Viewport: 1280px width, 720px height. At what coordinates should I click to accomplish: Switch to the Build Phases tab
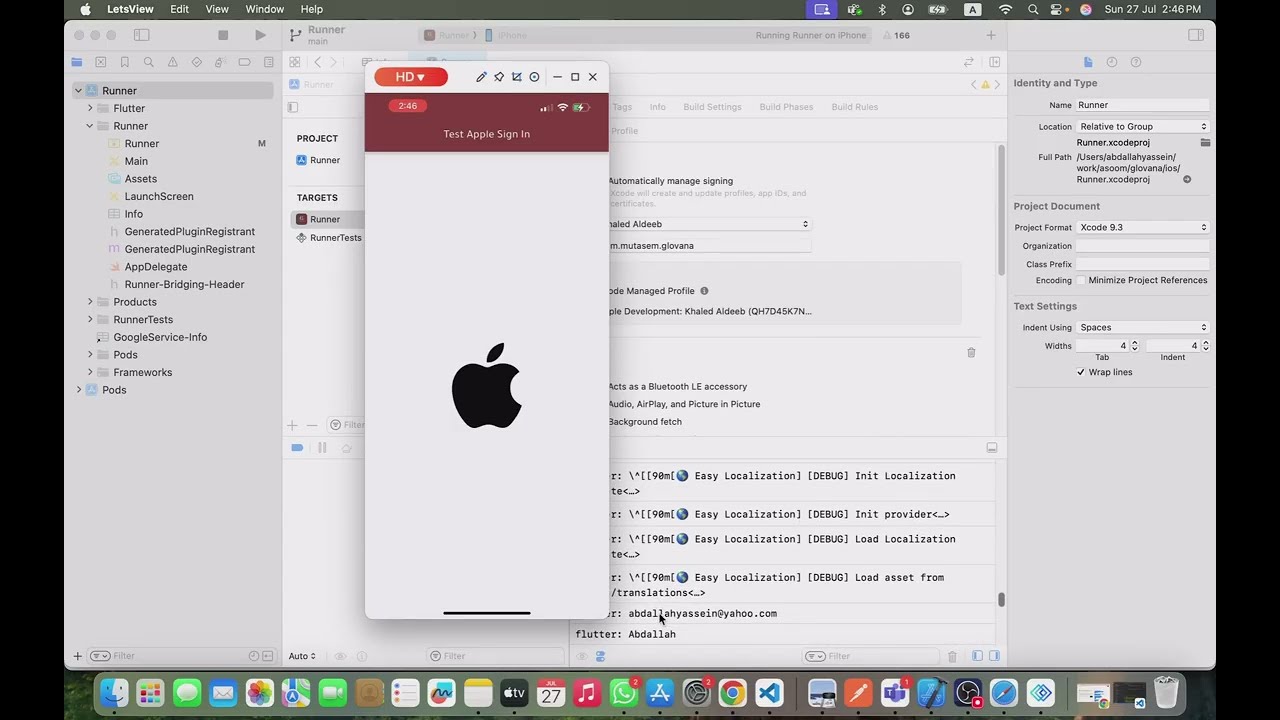coord(786,107)
